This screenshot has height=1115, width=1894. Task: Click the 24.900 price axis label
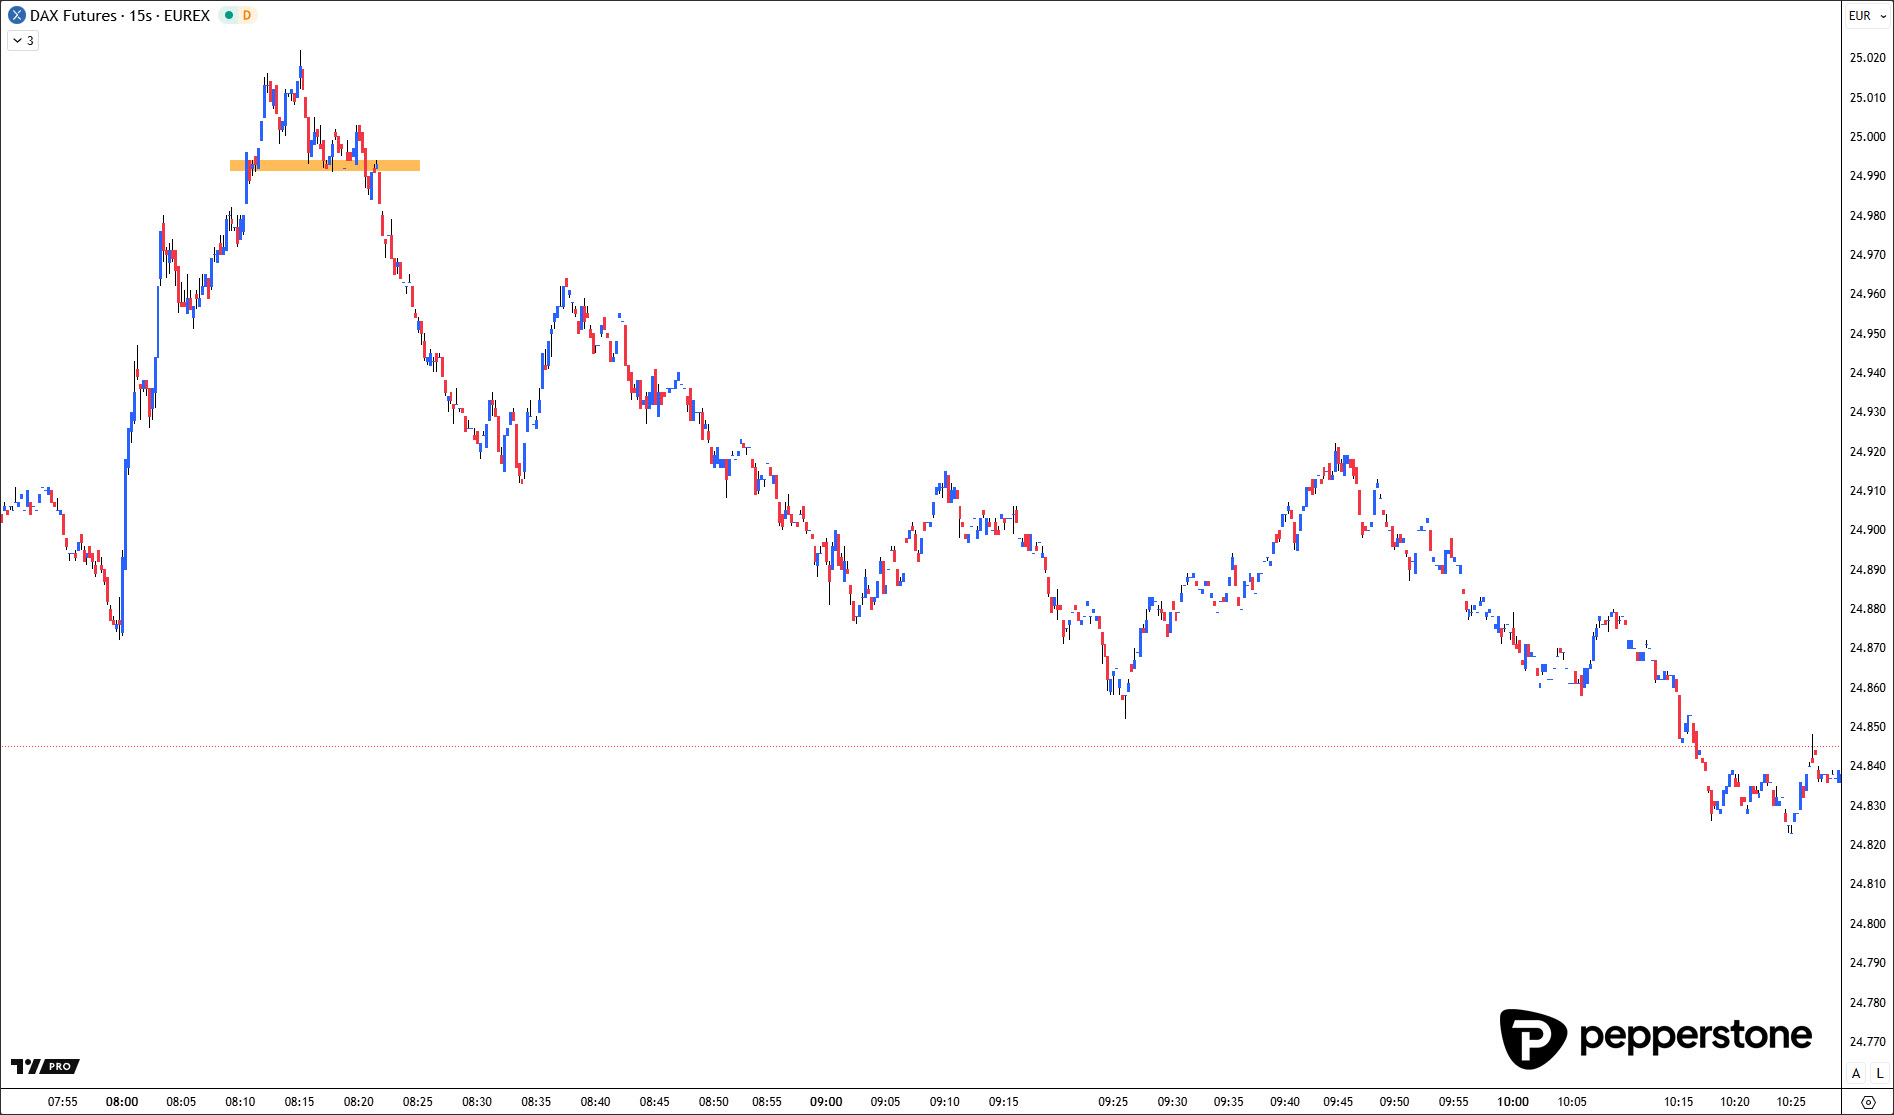coord(1867,530)
